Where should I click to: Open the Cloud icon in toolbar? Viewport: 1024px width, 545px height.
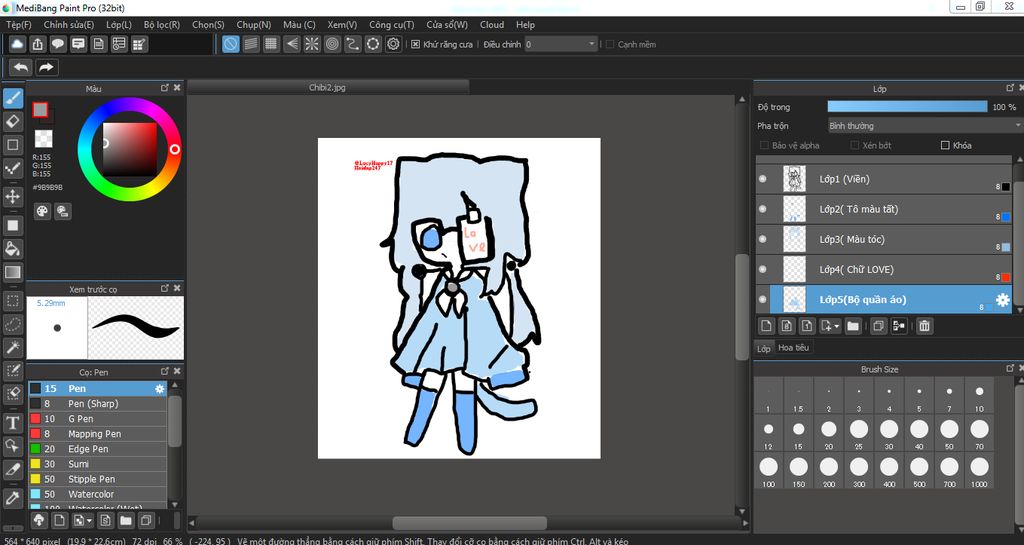(x=18, y=44)
